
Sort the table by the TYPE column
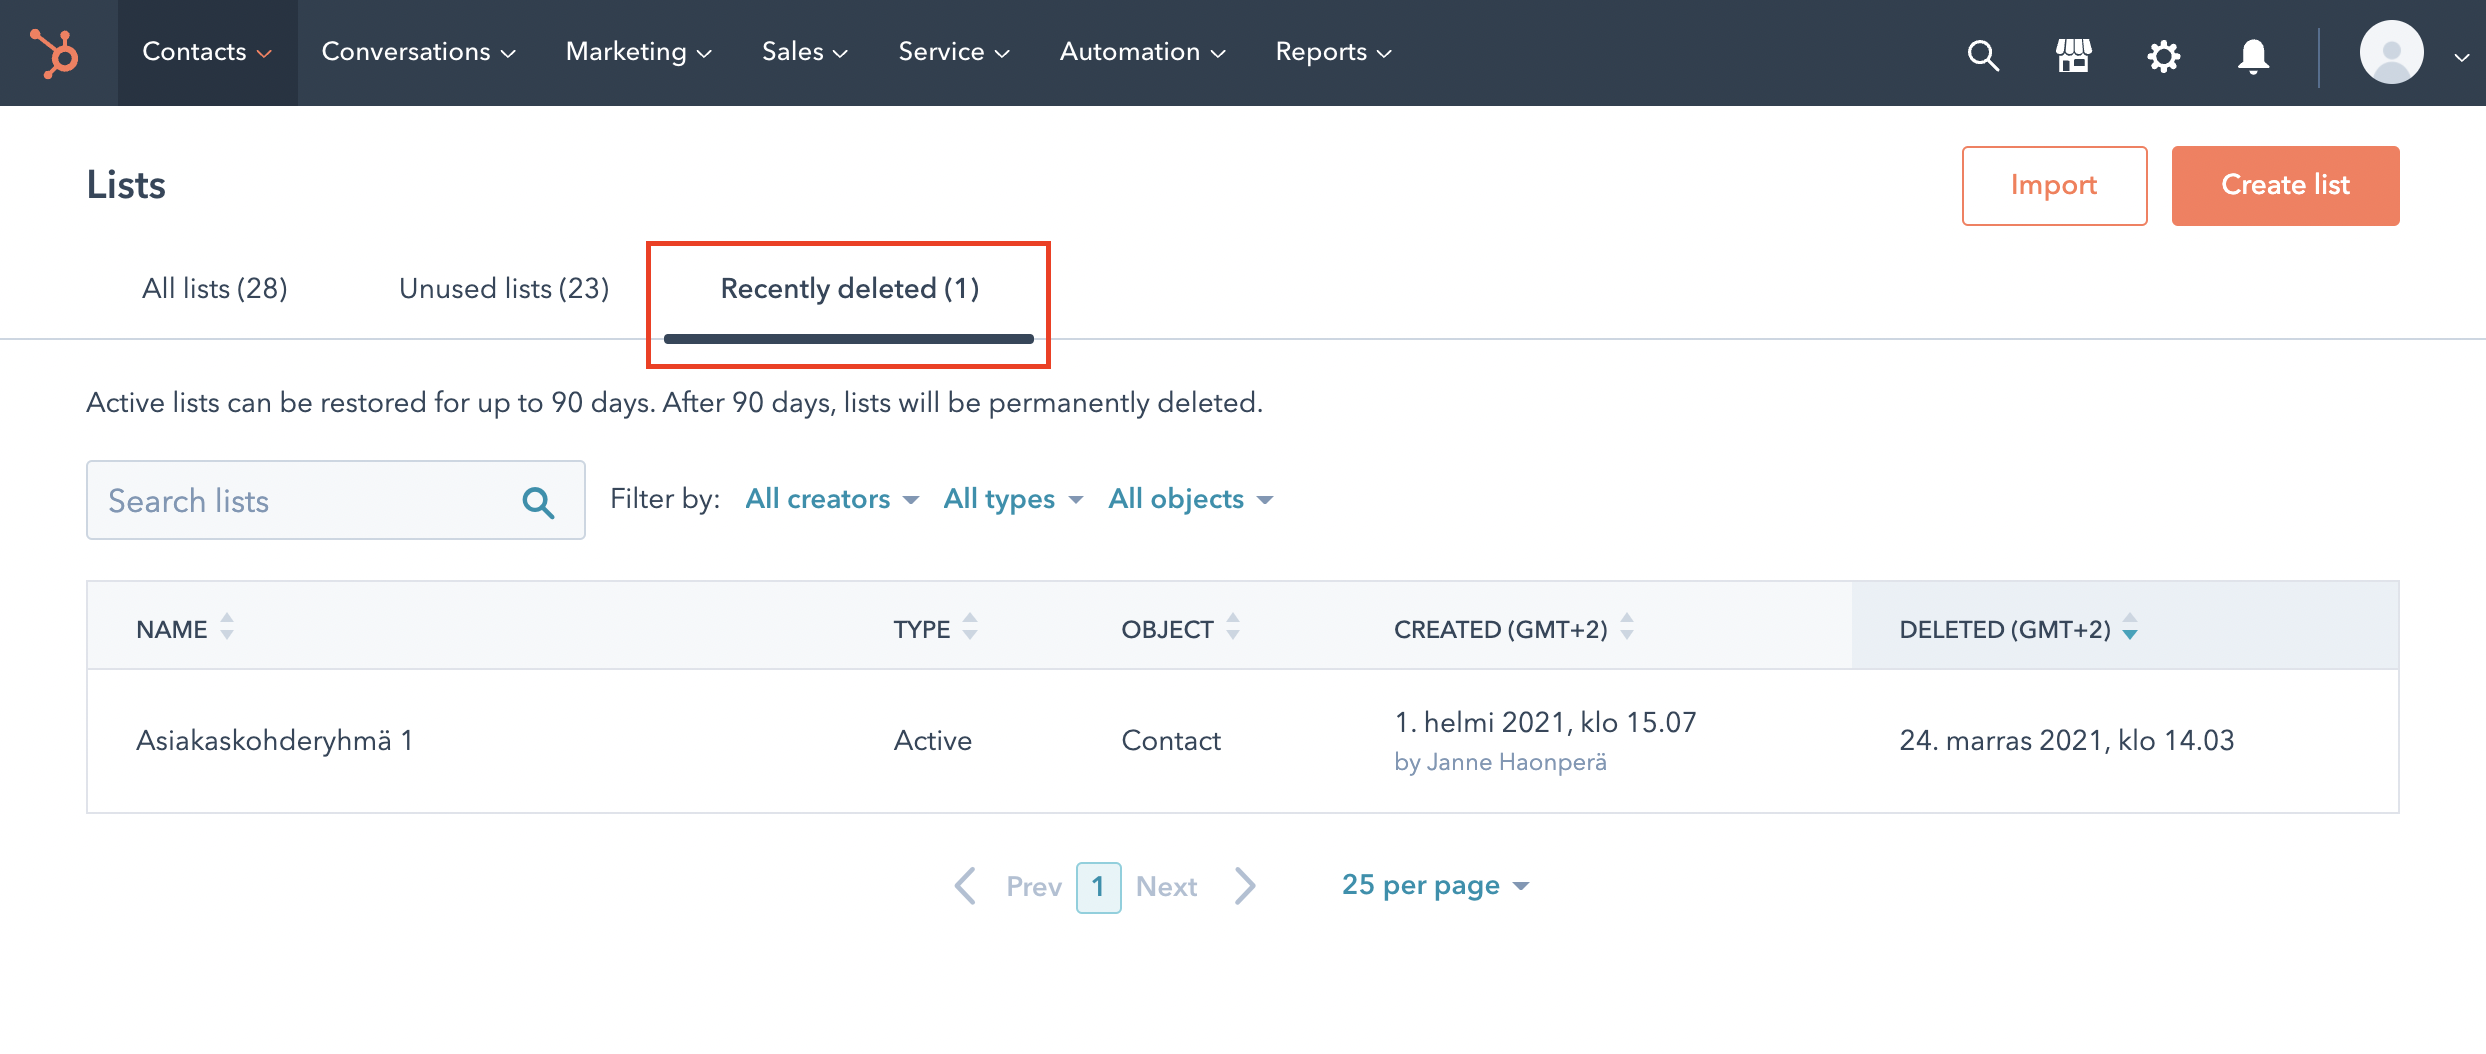click(x=935, y=628)
